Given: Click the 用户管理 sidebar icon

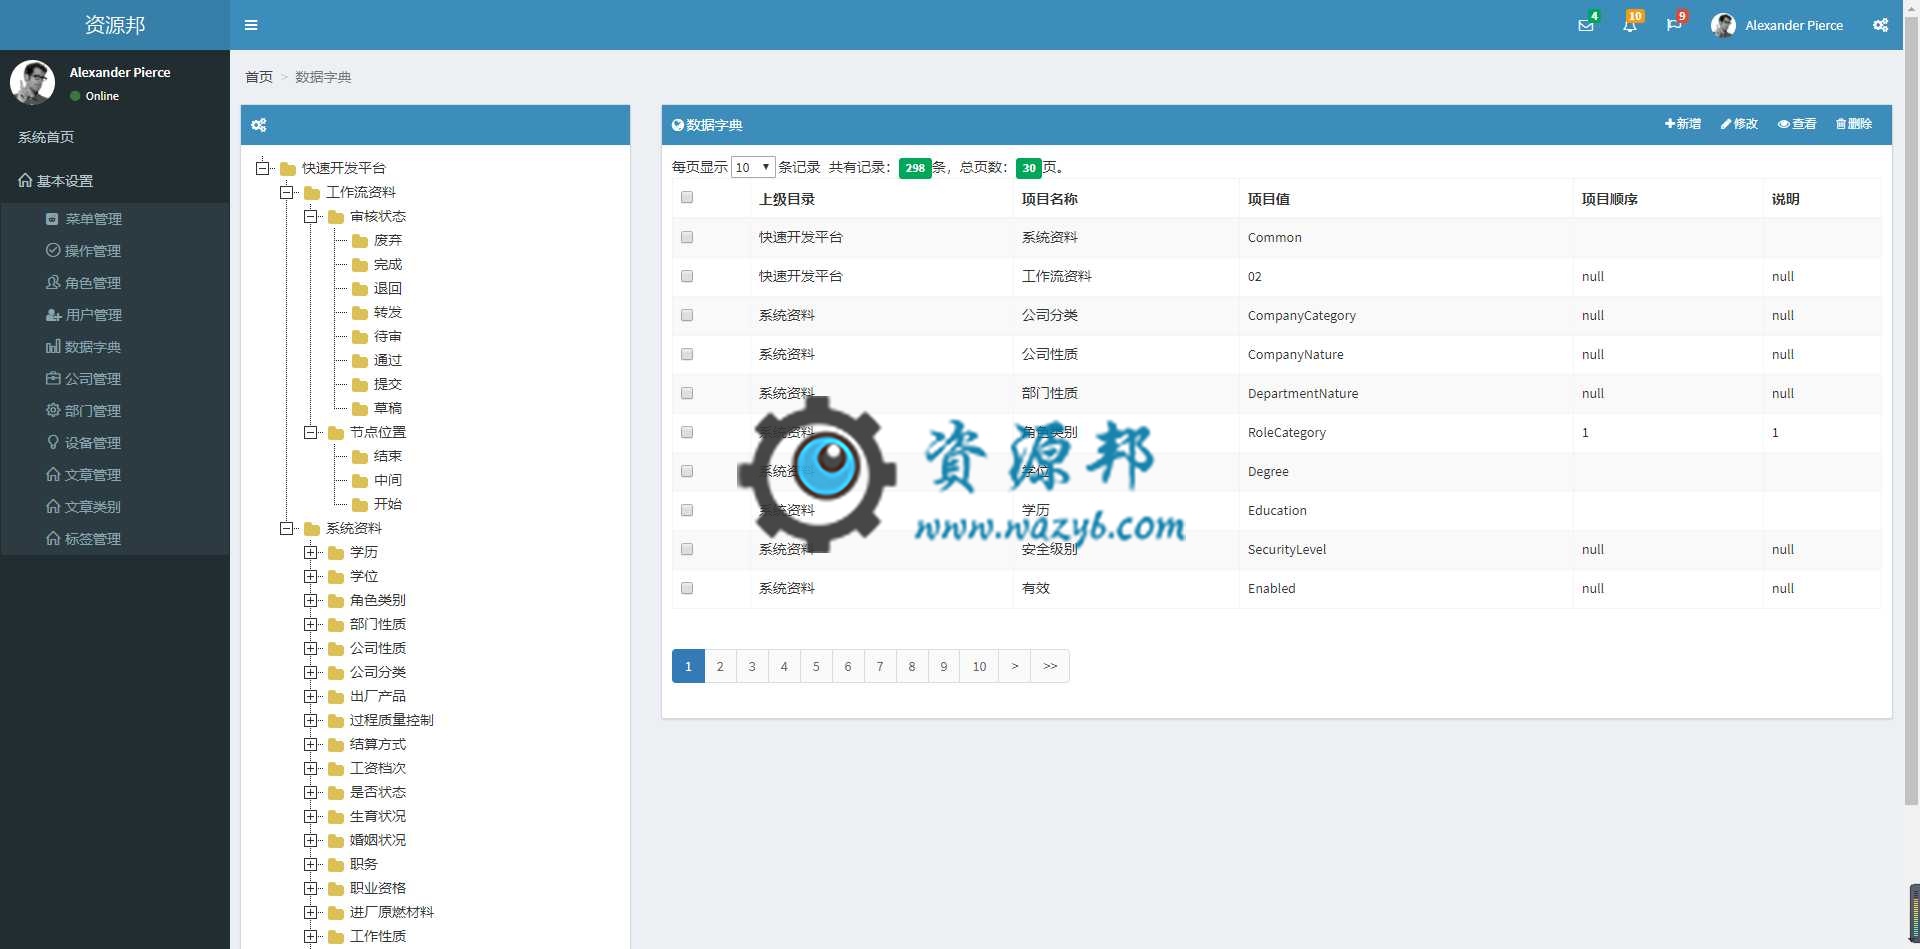Looking at the screenshot, I should coord(53,314).
